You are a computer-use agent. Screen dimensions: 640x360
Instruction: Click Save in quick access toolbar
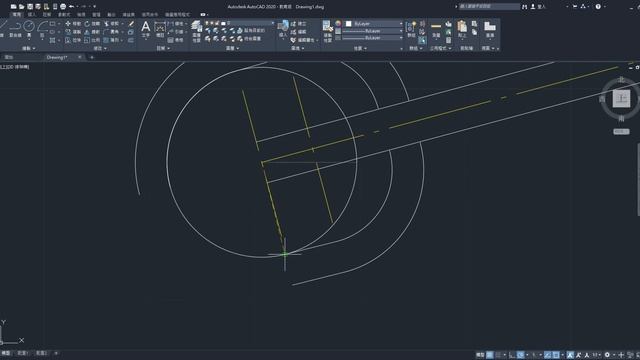point(30,7)
